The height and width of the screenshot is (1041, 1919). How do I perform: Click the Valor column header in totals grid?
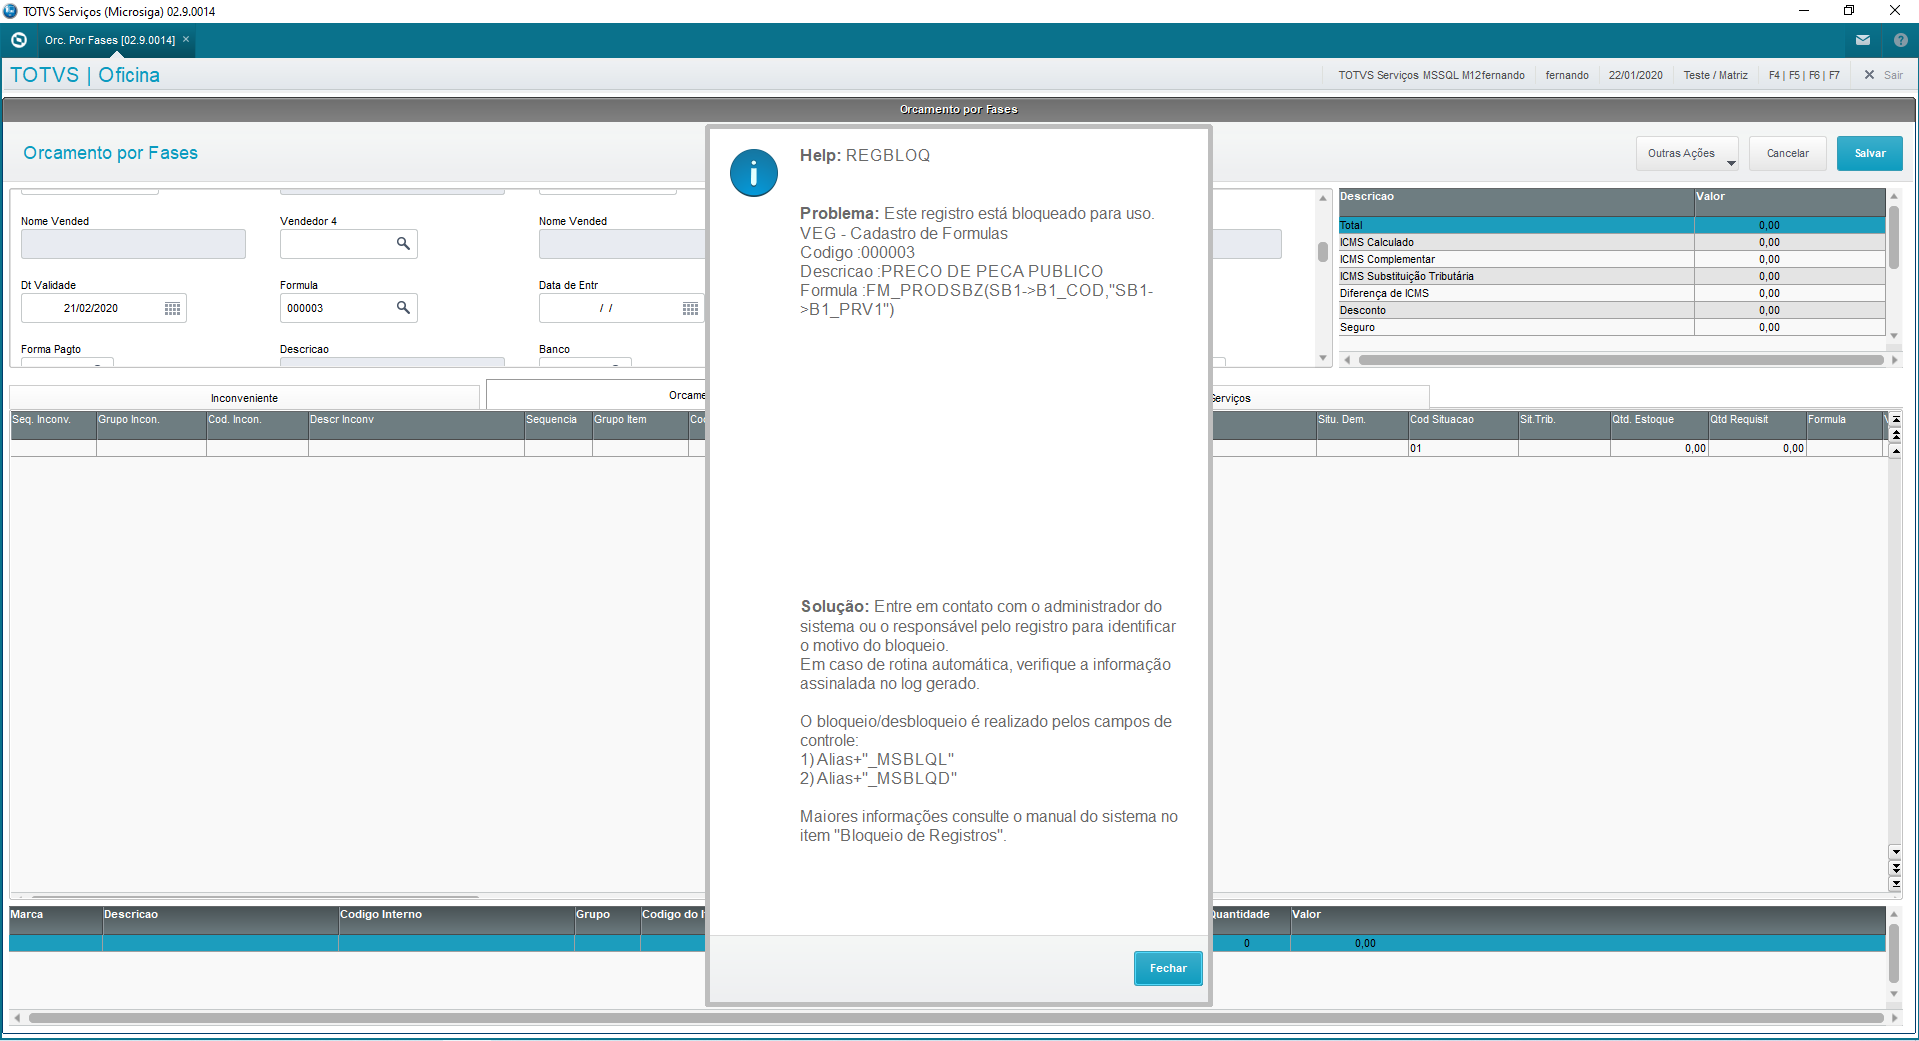coord(1790,202)
